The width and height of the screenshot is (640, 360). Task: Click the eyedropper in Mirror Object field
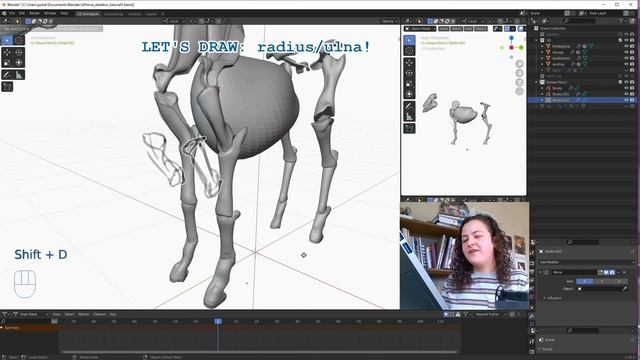[x=624, y=289]
